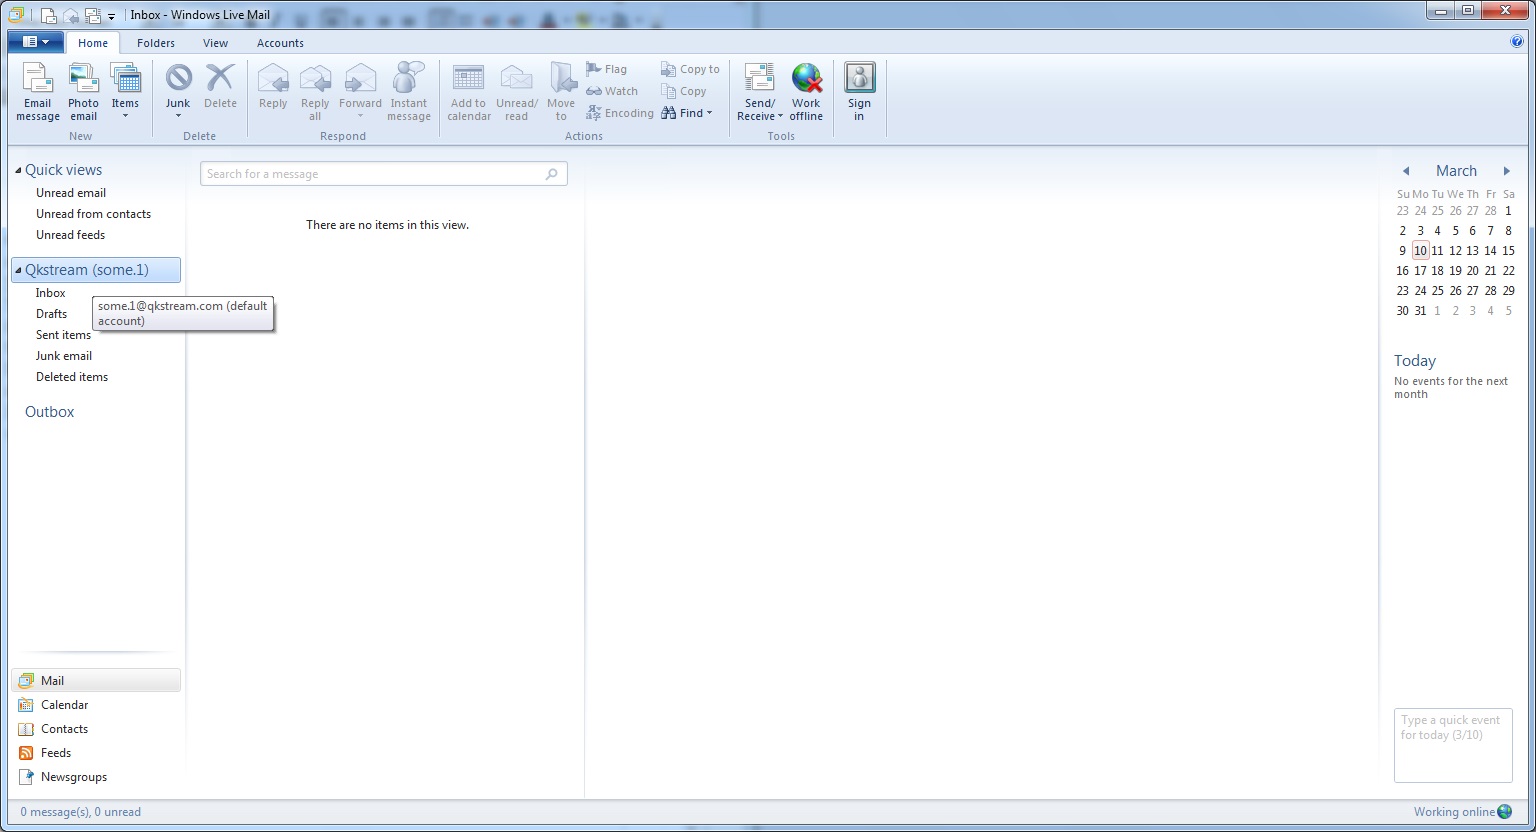This screenshot has height=832, width=1536.
Task: Click the Sign in button
Action: (x=859, y=92)
